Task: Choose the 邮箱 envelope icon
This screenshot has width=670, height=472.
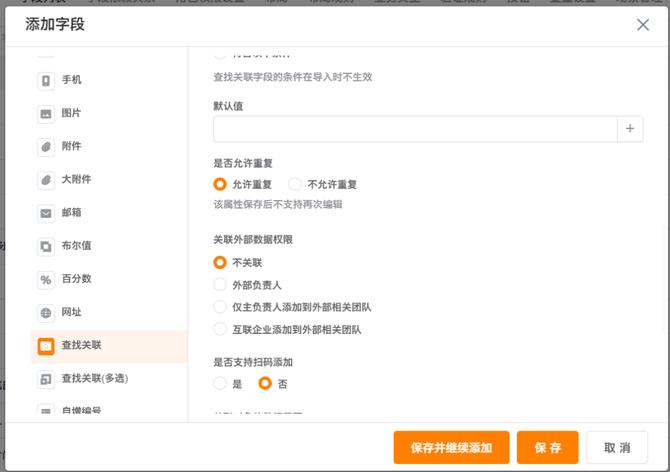Action: (x=46, y=213)
